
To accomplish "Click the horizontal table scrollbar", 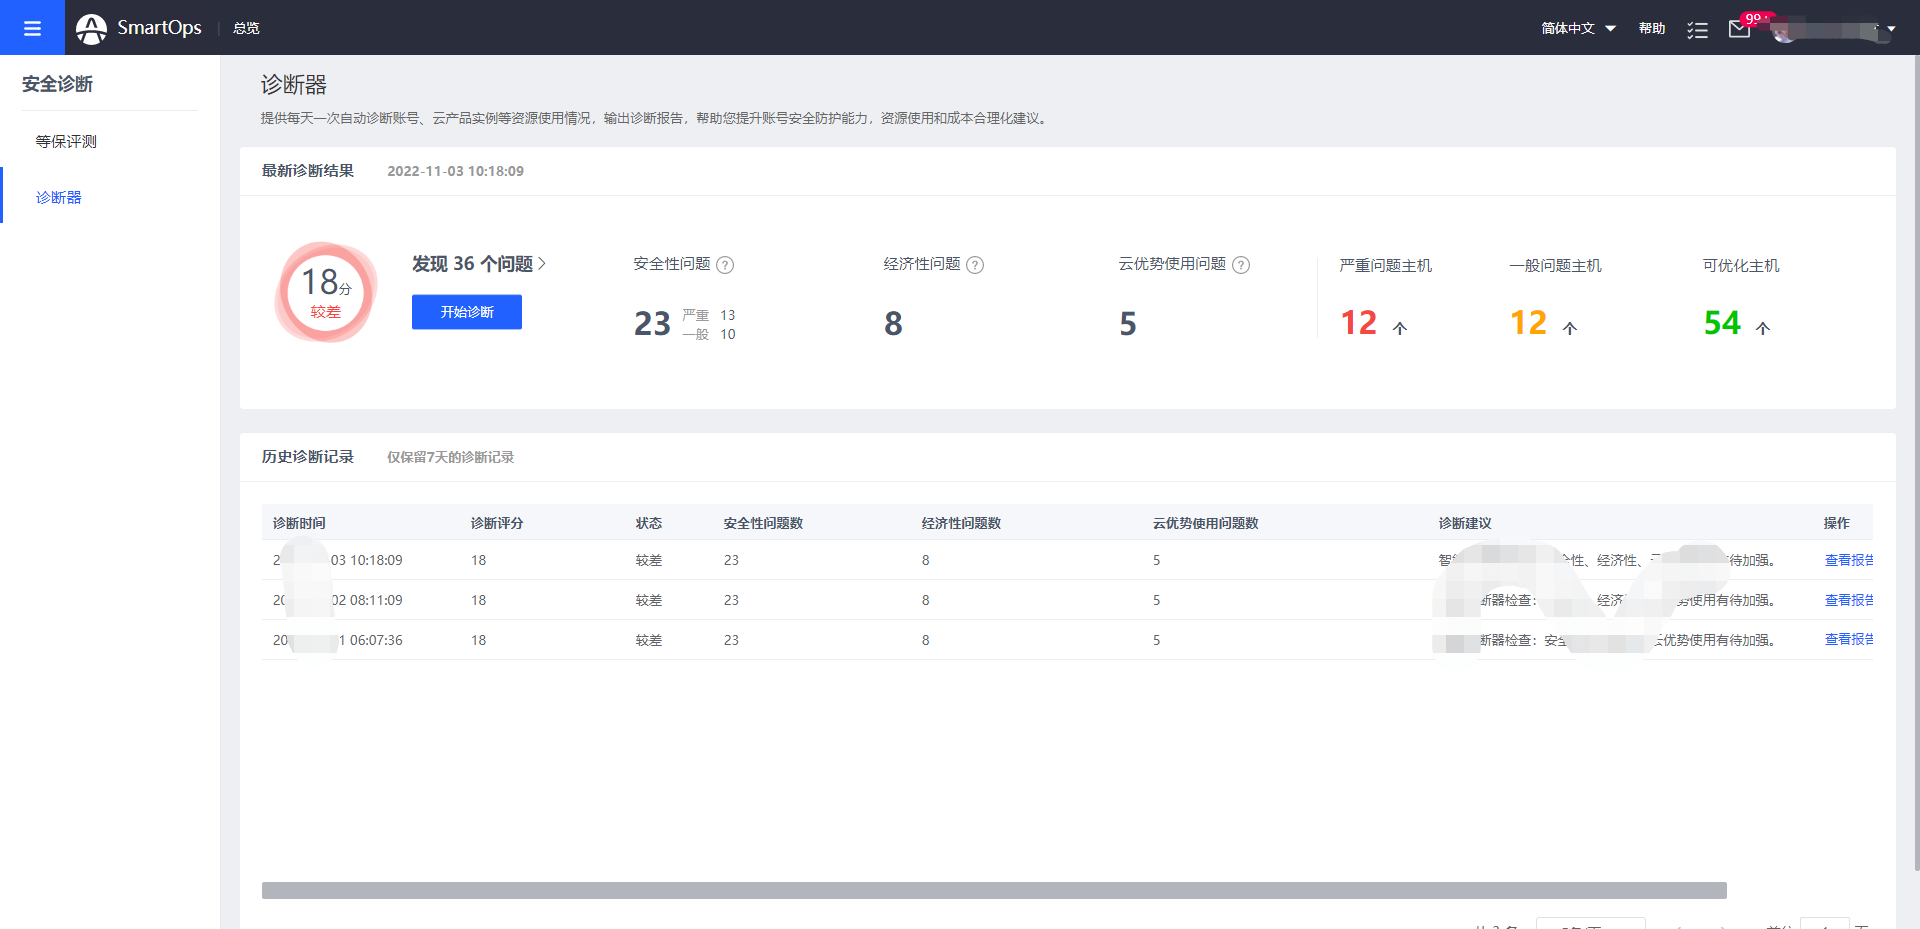I will point(994,890).
